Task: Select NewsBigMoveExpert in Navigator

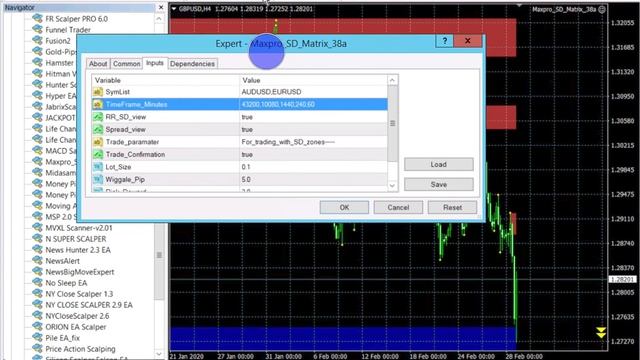Action: coord(80,272)
